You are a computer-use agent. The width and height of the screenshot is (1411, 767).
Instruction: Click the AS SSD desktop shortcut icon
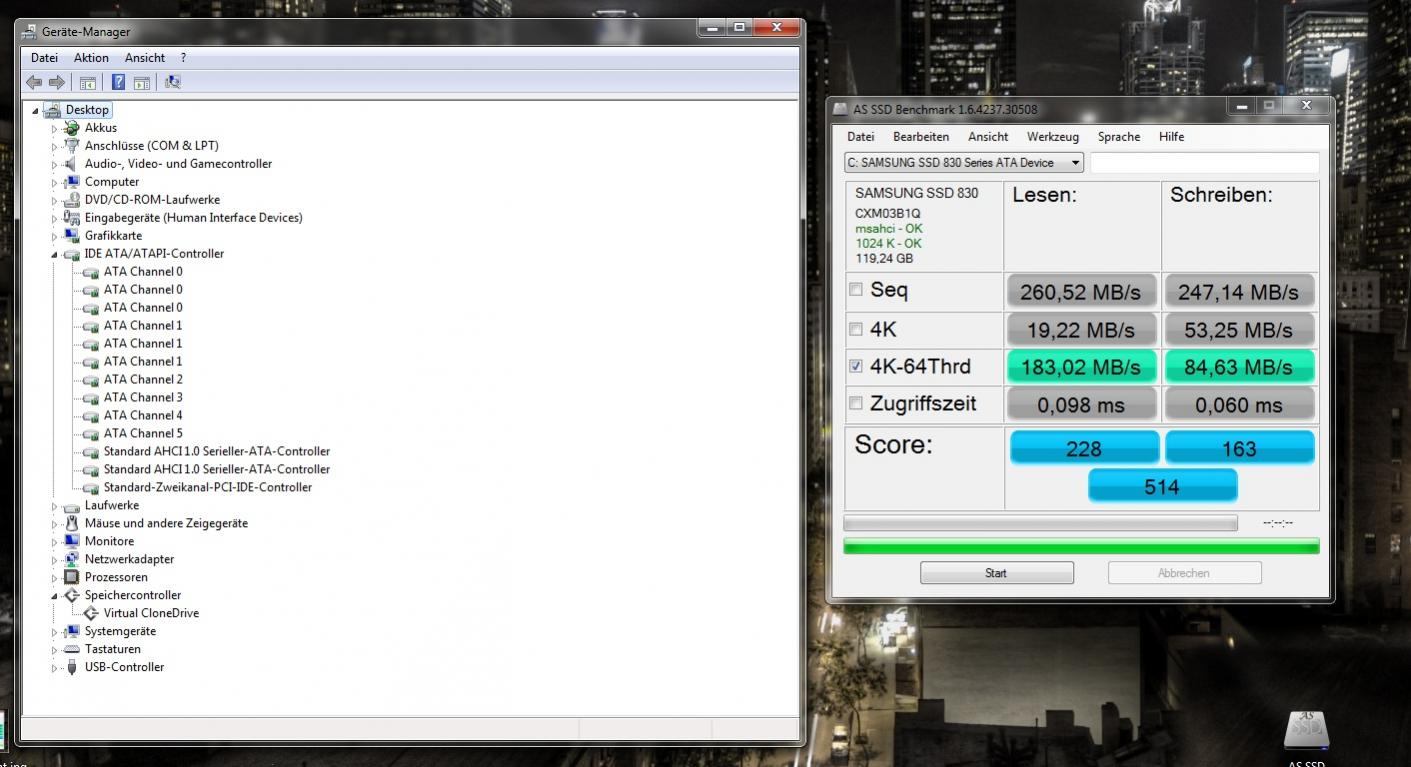coord(1306,732)
